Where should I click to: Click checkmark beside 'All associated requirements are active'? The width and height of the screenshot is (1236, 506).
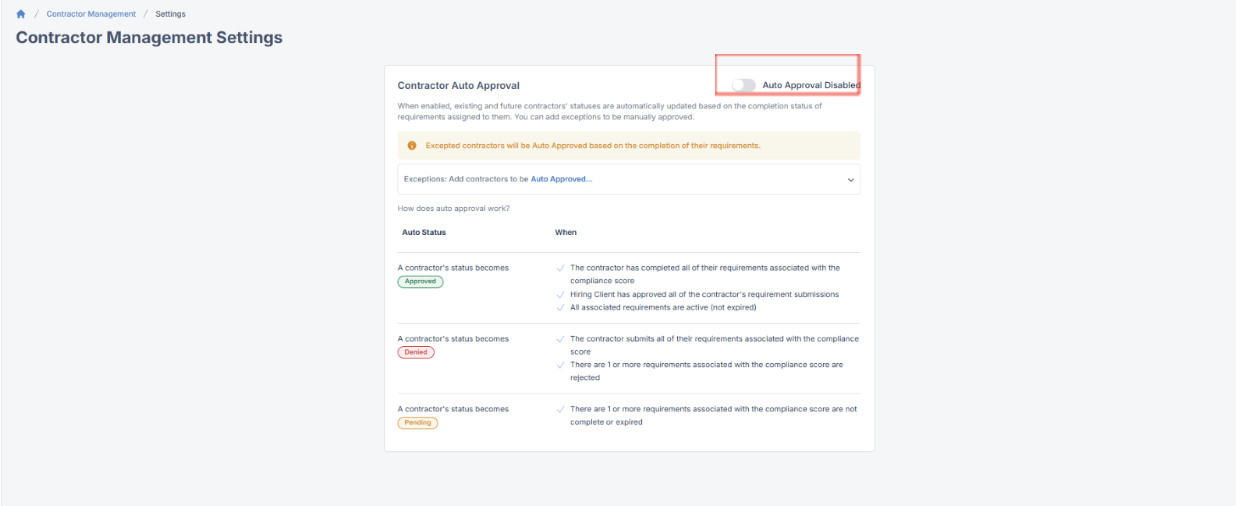click(561, 307)
